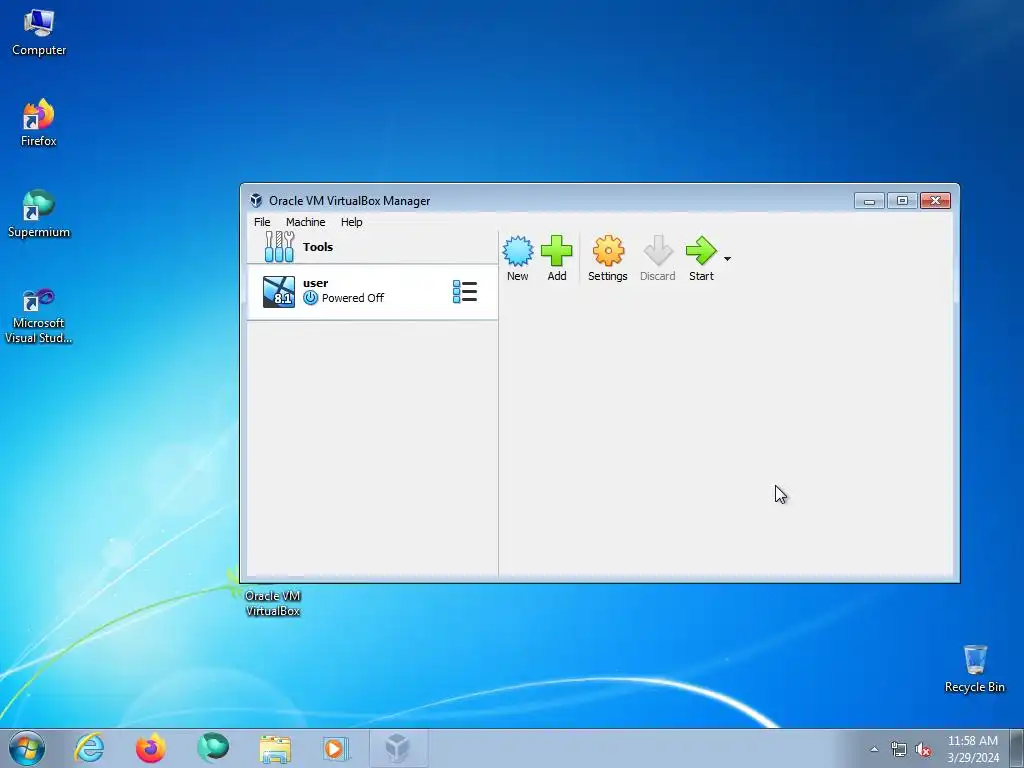Image resolution: width=1024 pixels, height=768 pixels.
Task: Expand the Start button dropdown arrow
Action: 728,259
